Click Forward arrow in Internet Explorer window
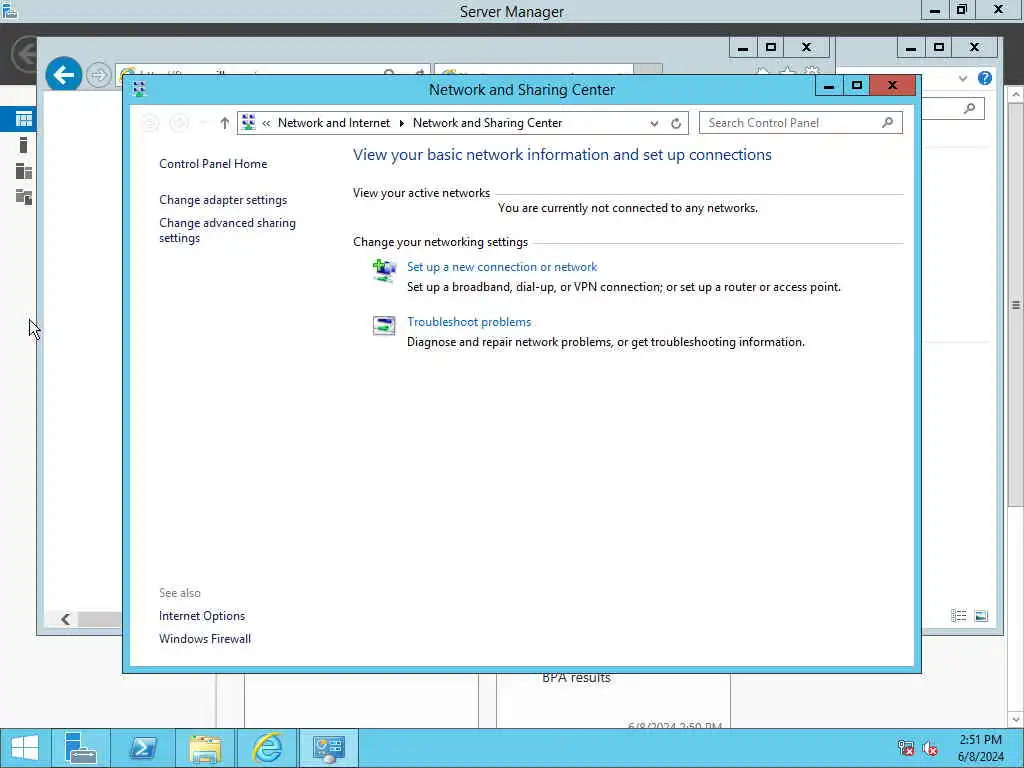Screen dimensions: 1024x768 pos(99,75)
